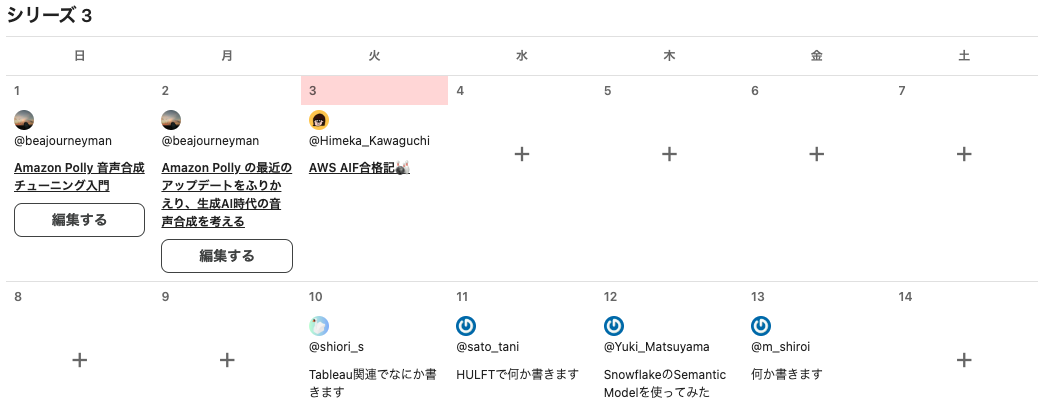Click the plus icon on day 4
This screenshot has height=411, width=1050.
click(522, 154)
